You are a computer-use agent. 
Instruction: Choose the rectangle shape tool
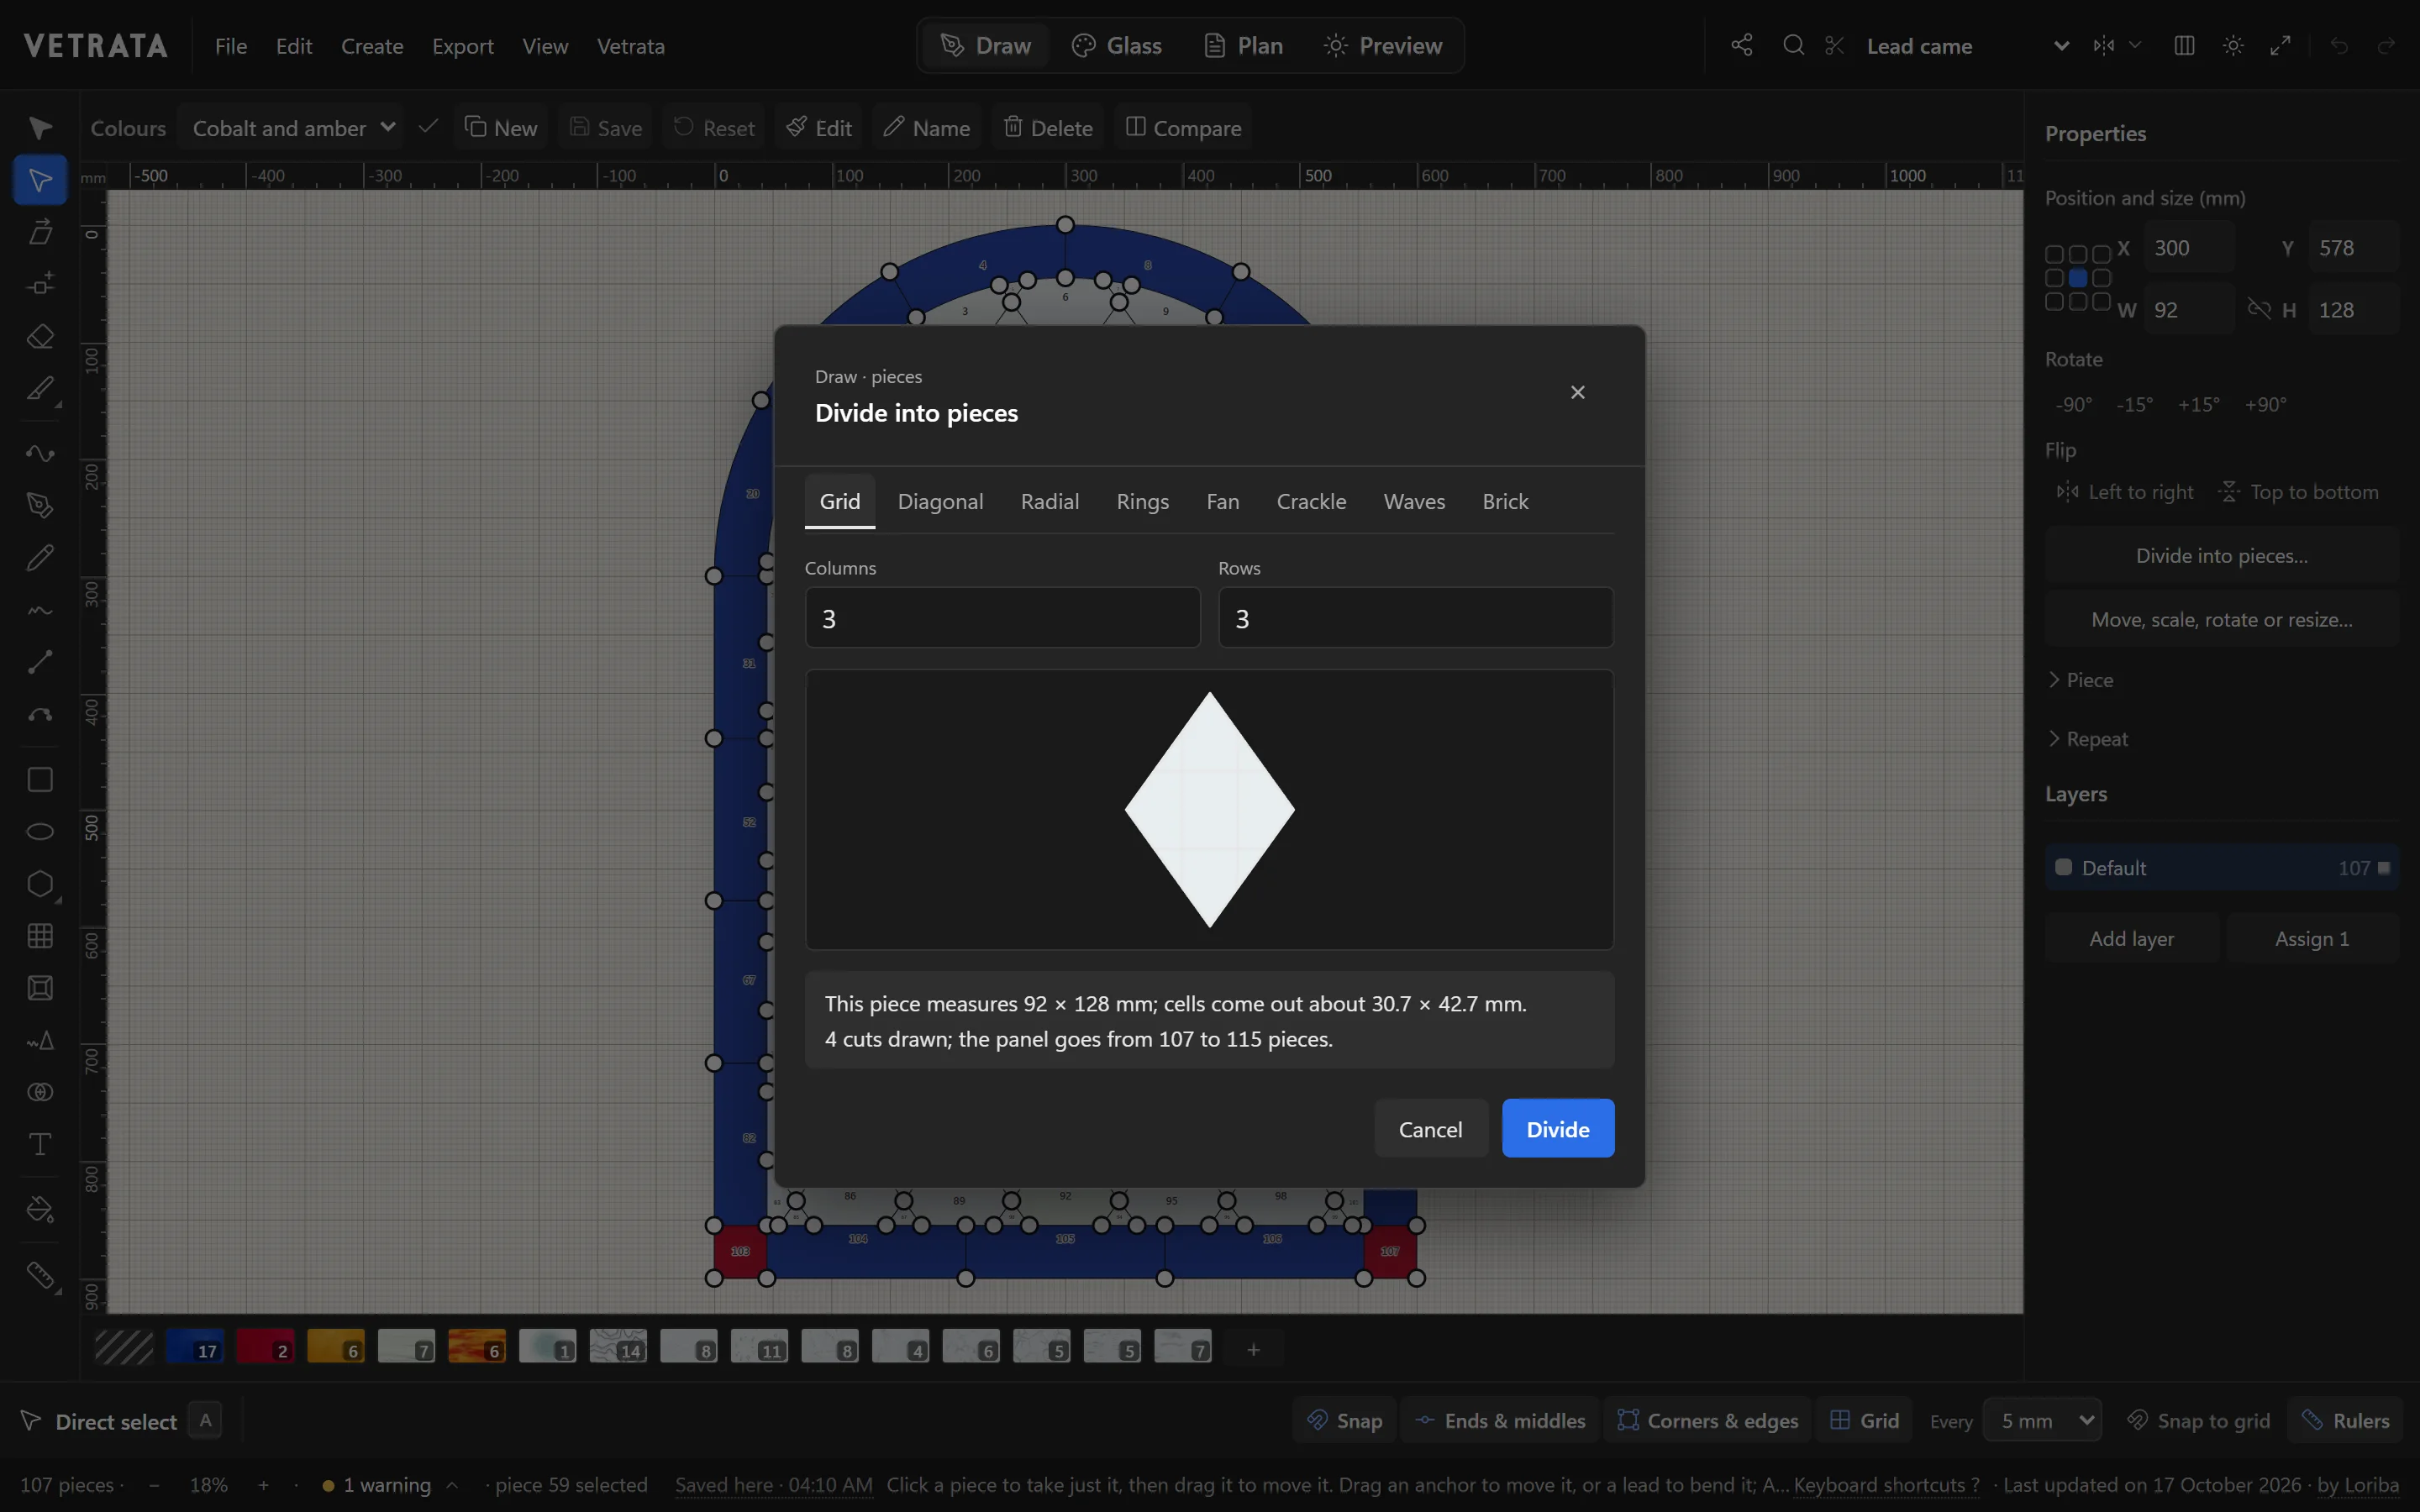pyautogui.click(x=40, y=780)
